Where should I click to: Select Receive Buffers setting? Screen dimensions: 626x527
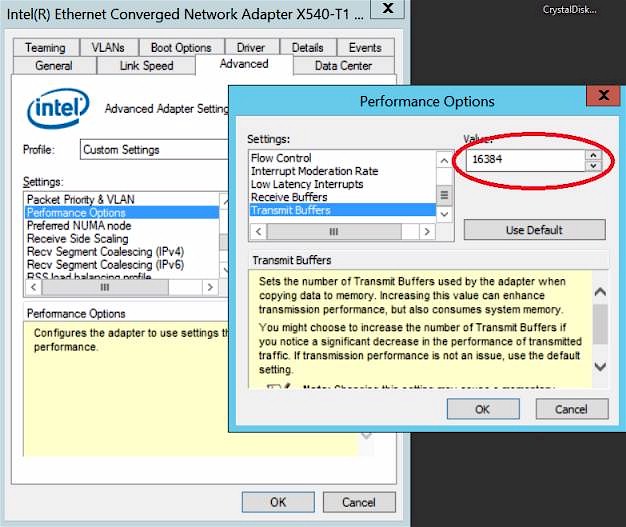[x=343, y=197]
